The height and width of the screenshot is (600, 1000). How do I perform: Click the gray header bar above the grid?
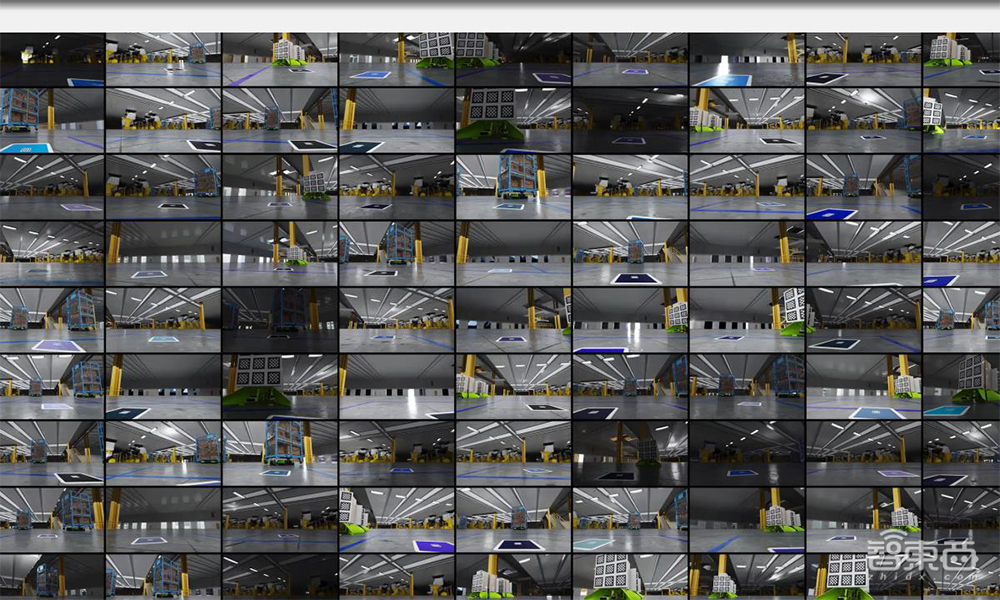click(500, 17)
